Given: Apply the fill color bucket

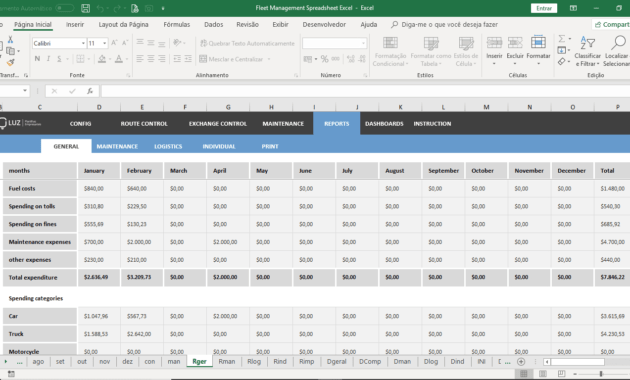Looking at the screenshot, I should [102, 59].
